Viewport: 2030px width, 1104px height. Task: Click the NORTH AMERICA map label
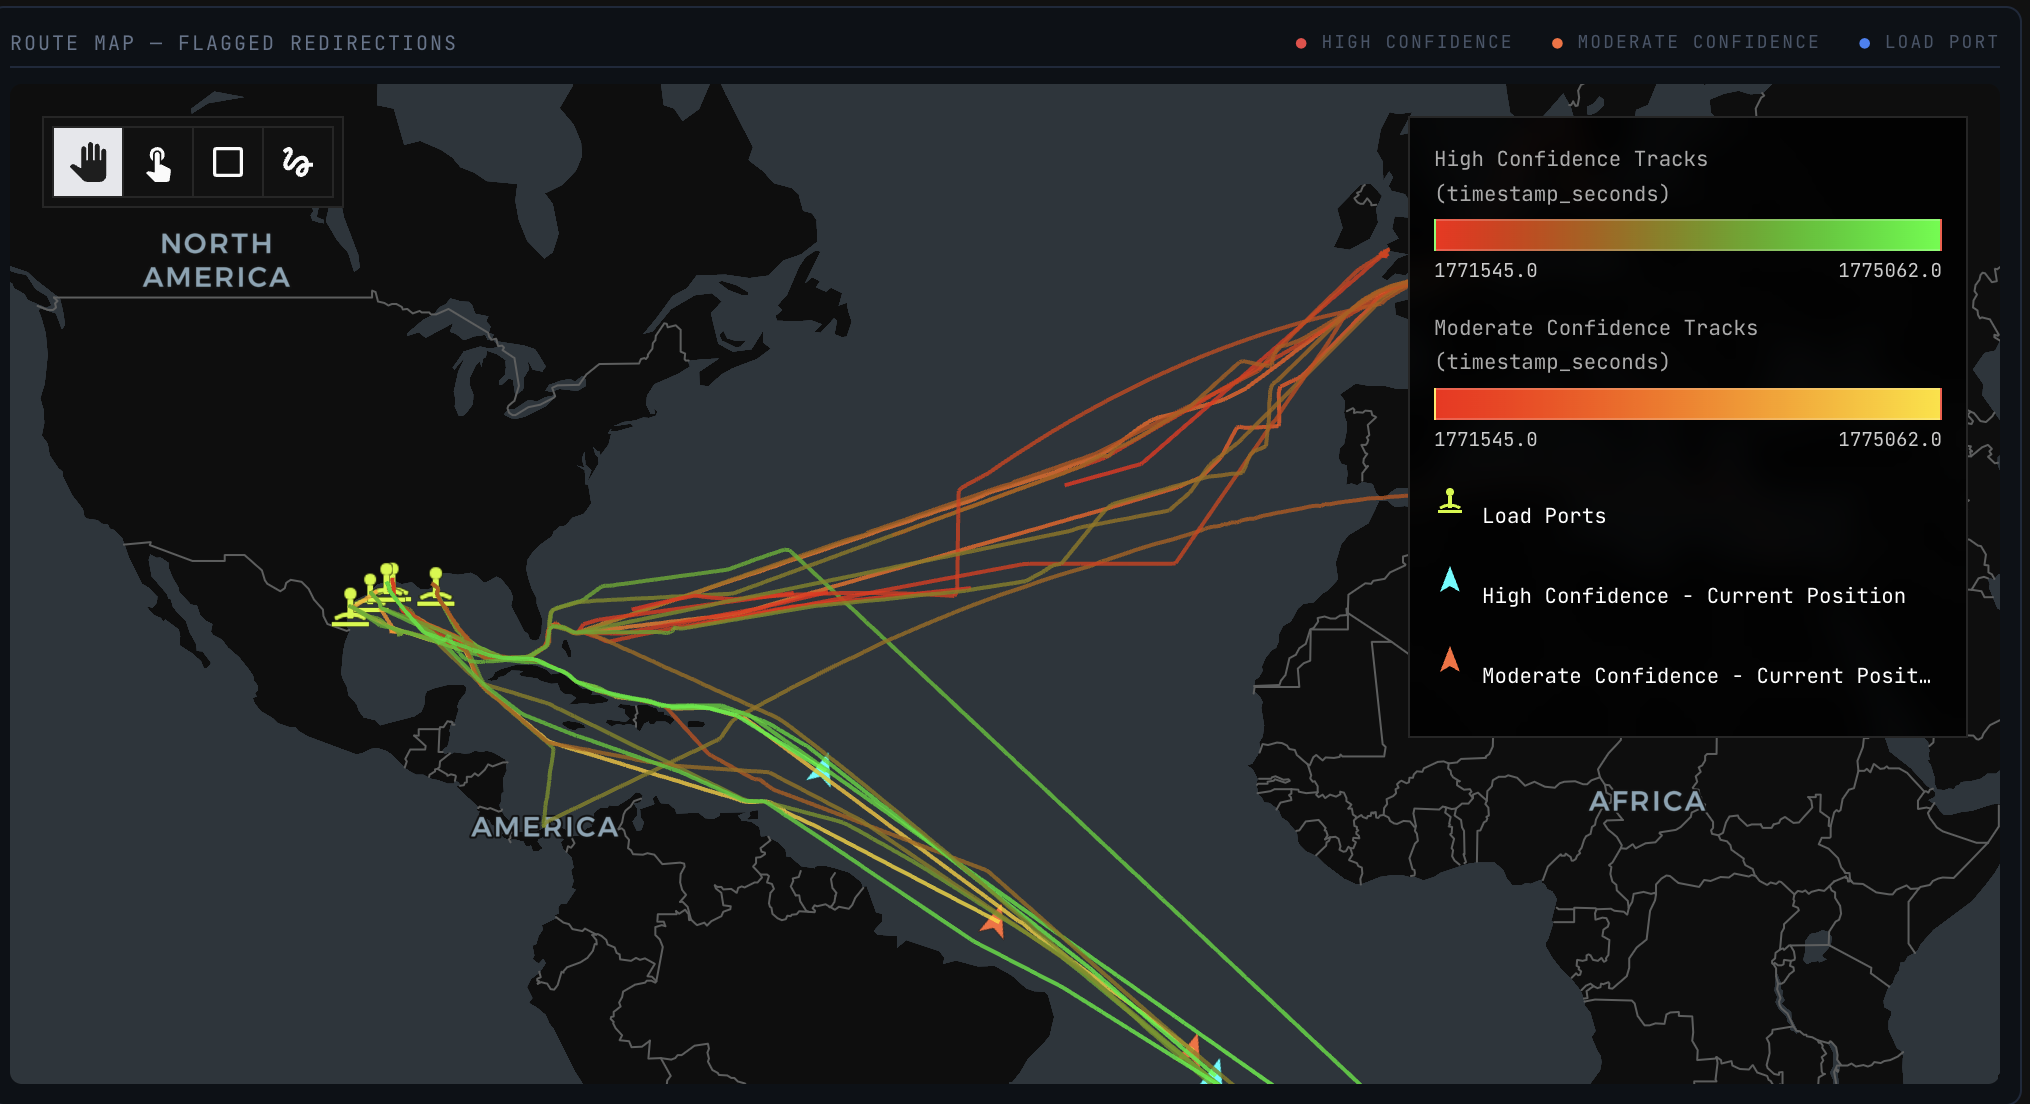click(x=216, y=260)
